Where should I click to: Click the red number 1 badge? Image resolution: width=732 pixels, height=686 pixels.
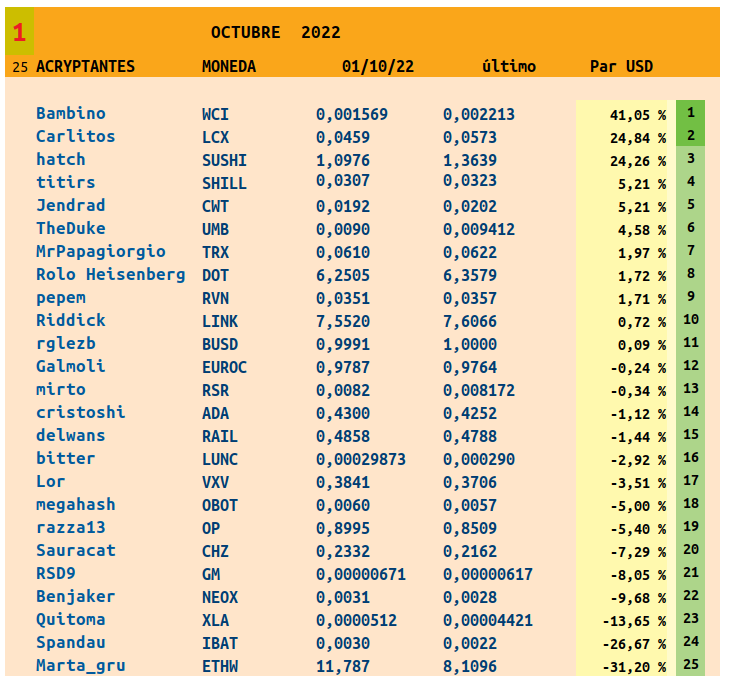(19, 32)
